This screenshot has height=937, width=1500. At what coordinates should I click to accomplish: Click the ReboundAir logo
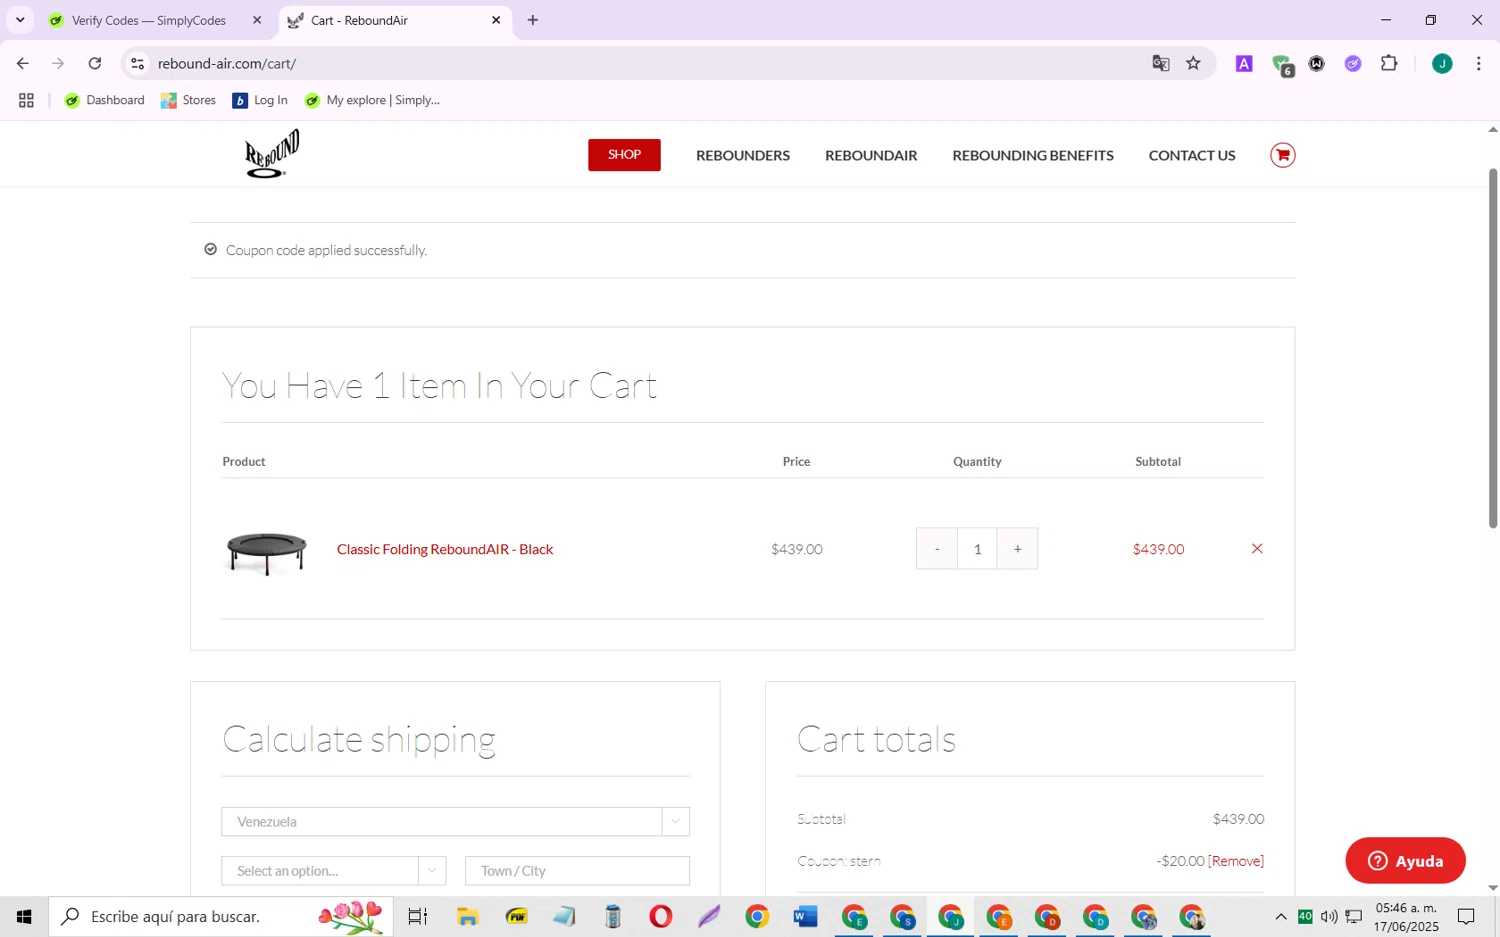(x=272, y=154)
